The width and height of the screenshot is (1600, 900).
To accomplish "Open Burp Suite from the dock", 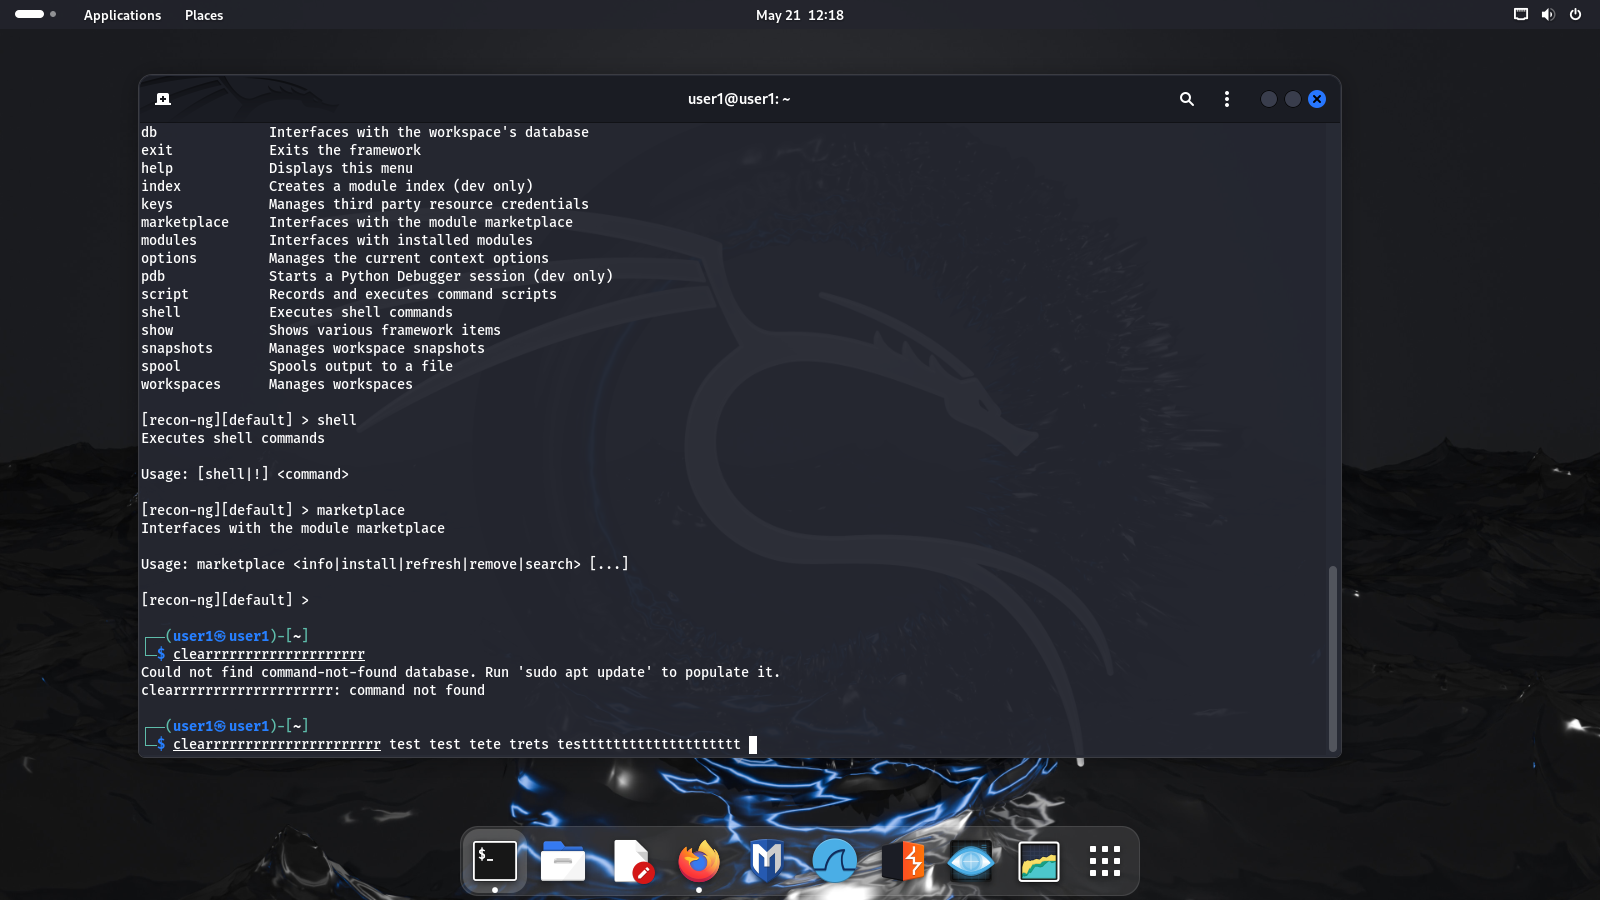I will (903, 861).
